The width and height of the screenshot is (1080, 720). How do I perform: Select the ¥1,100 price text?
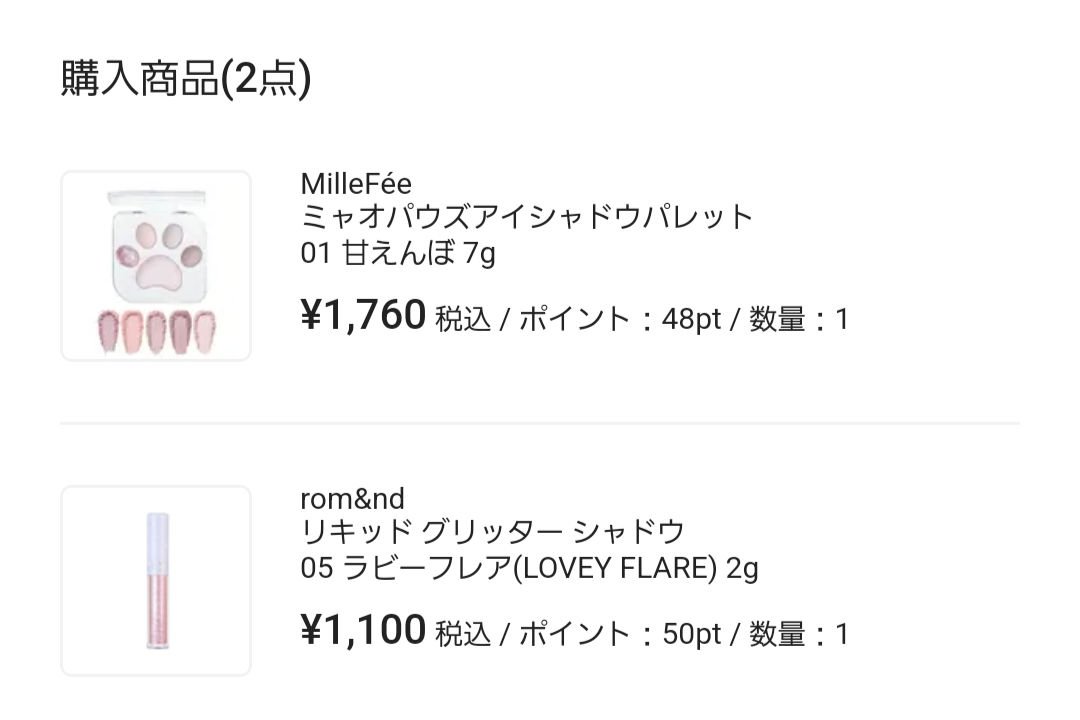tap(362, 630)
